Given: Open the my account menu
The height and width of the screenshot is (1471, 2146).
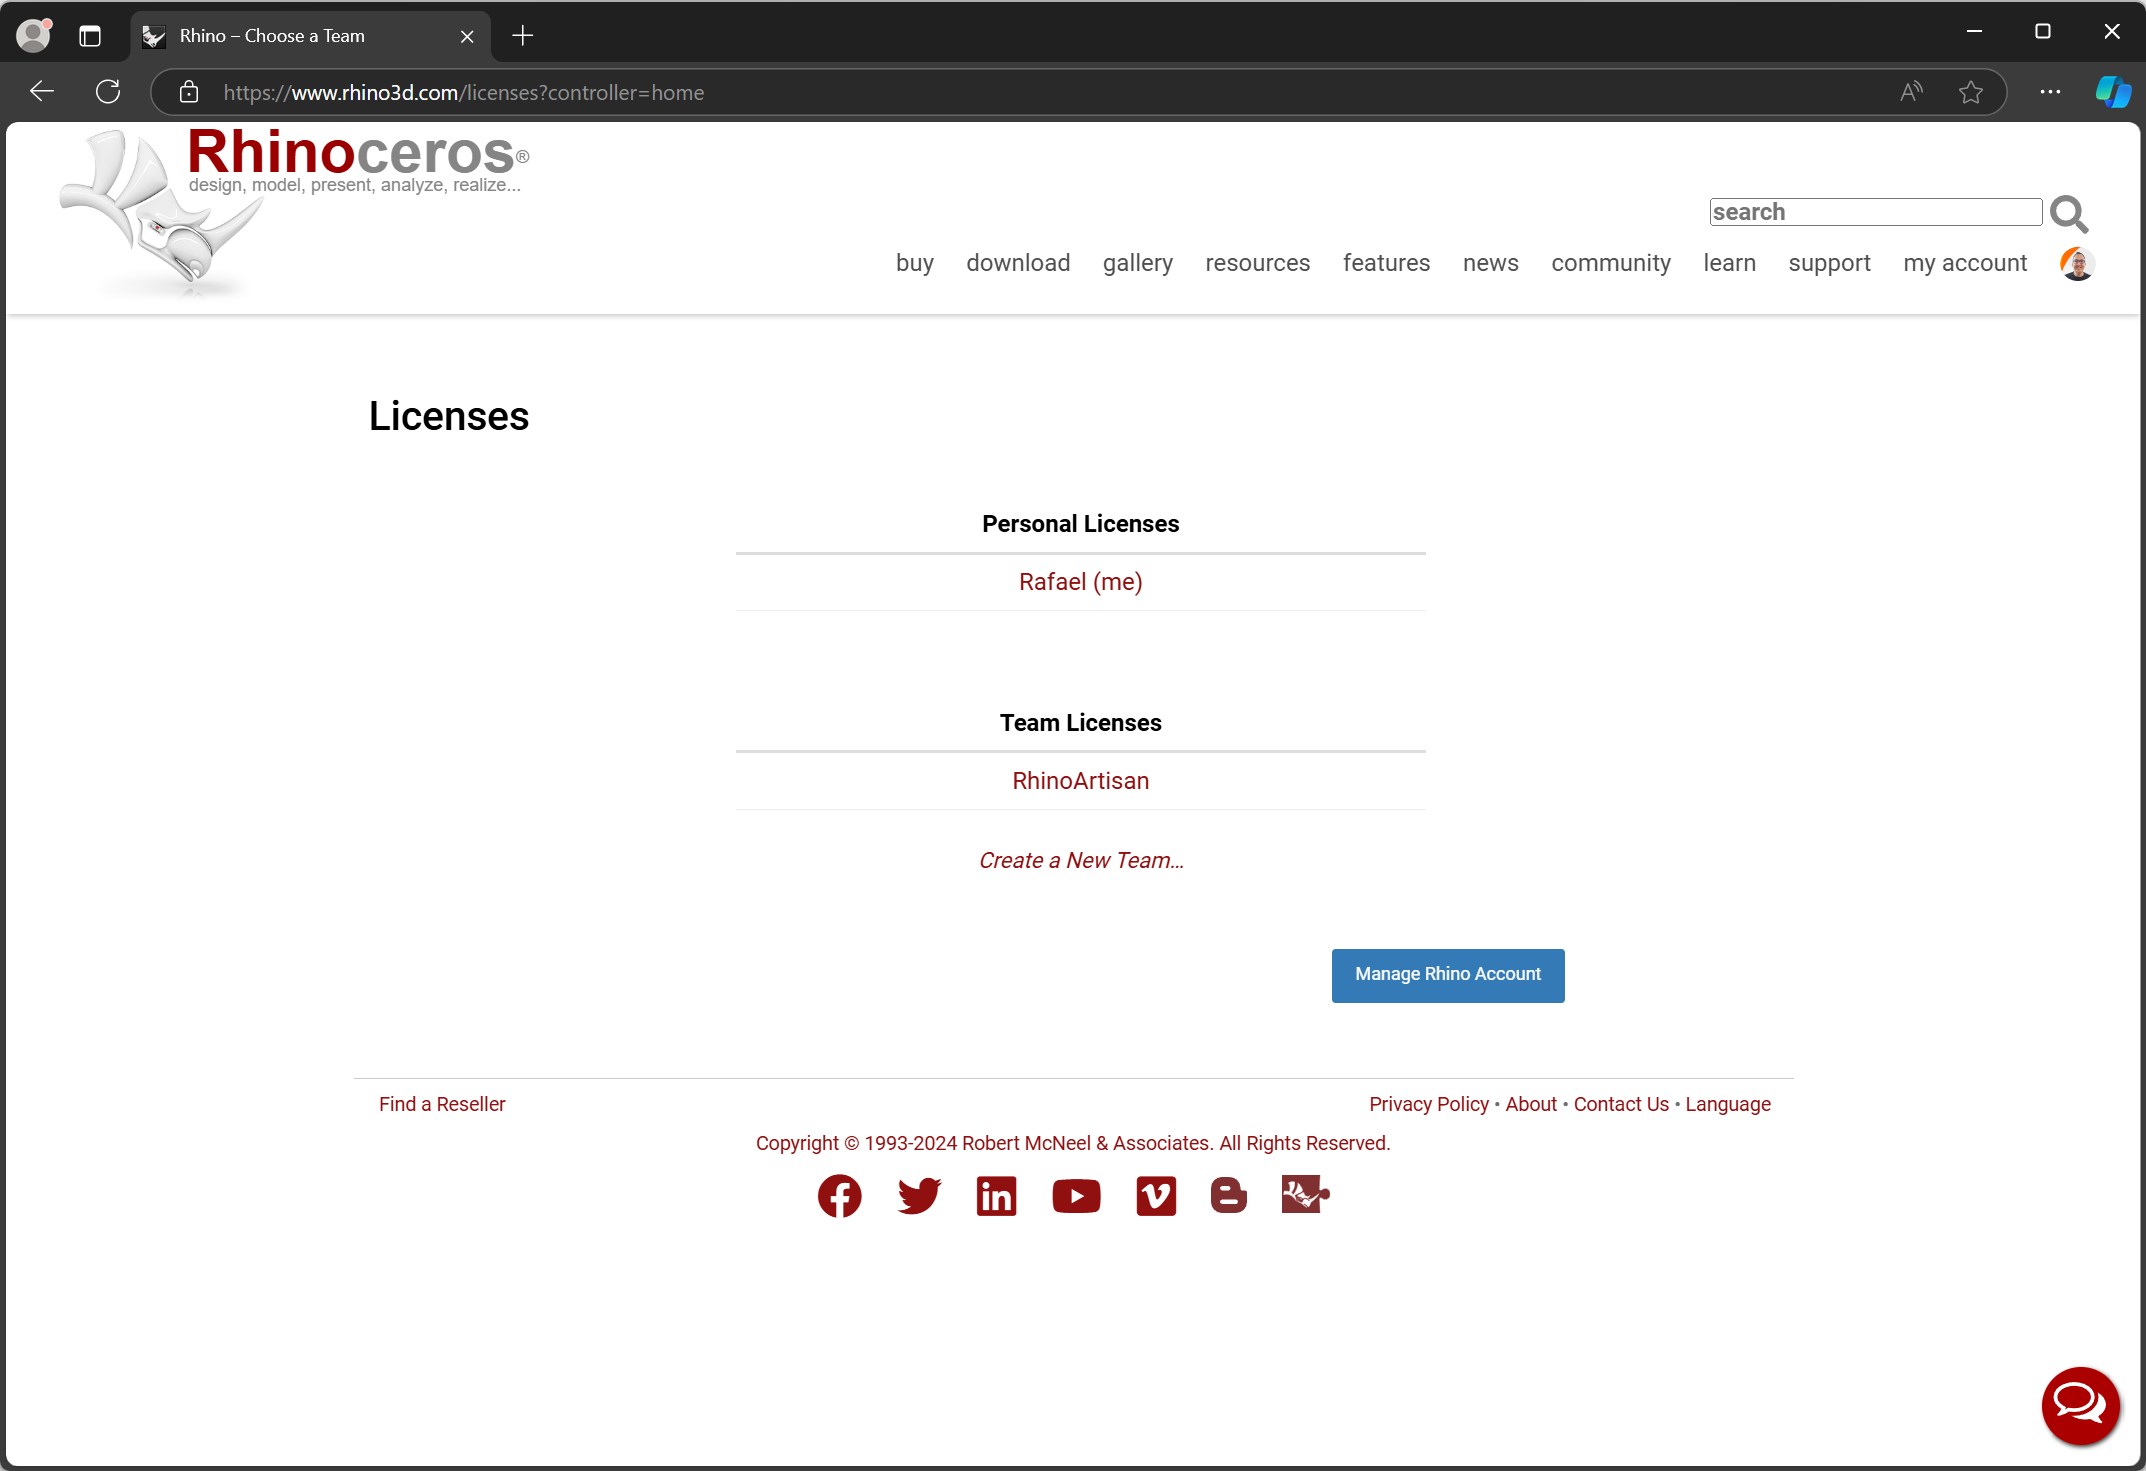Looking at the screenshot, I should click(x=1964, y=263).
